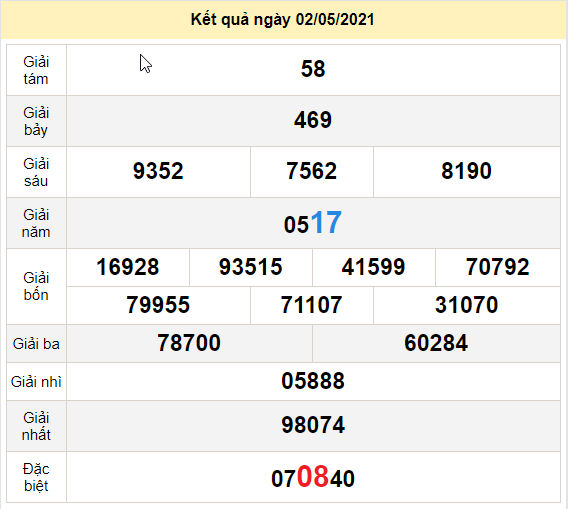Image resolution: width=568 pixels, height=509 pixels.
Task: Select Giải sáu number 9352
Action: (x=158, y=171)
